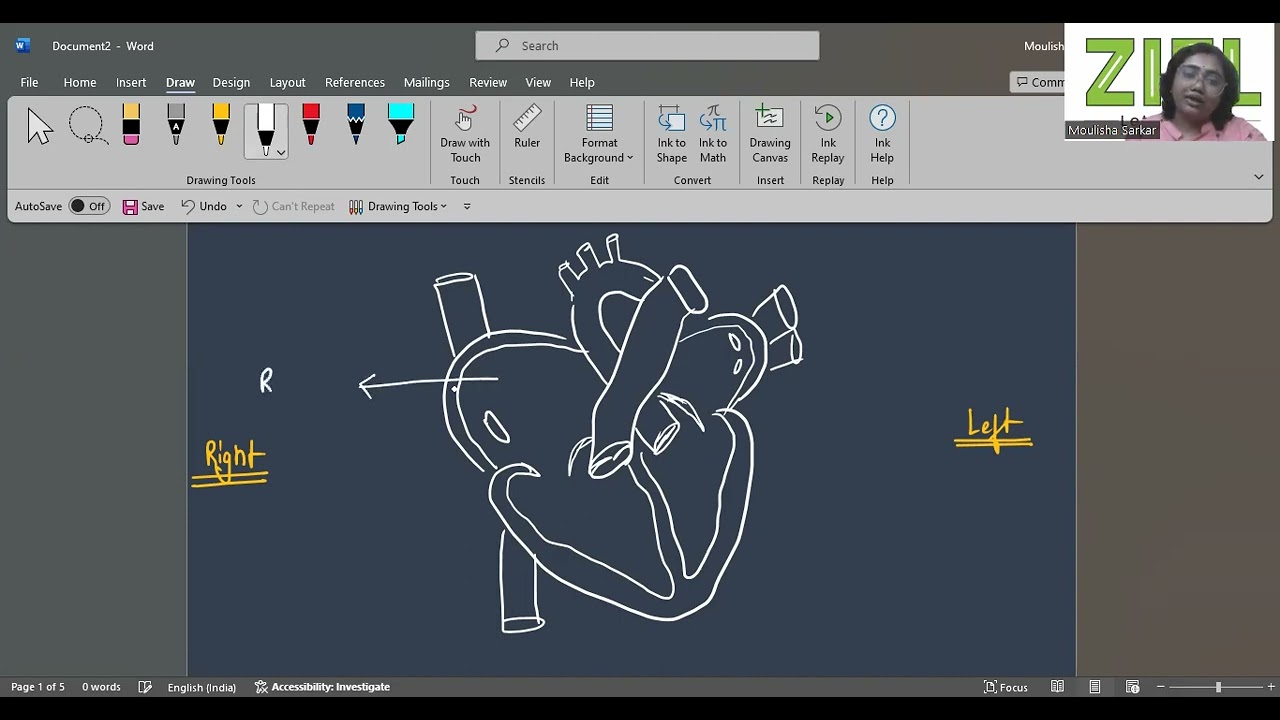Save the document from quick access
Image resolution: width=1280 pixels, height=720 pixels.
point(143,206)
